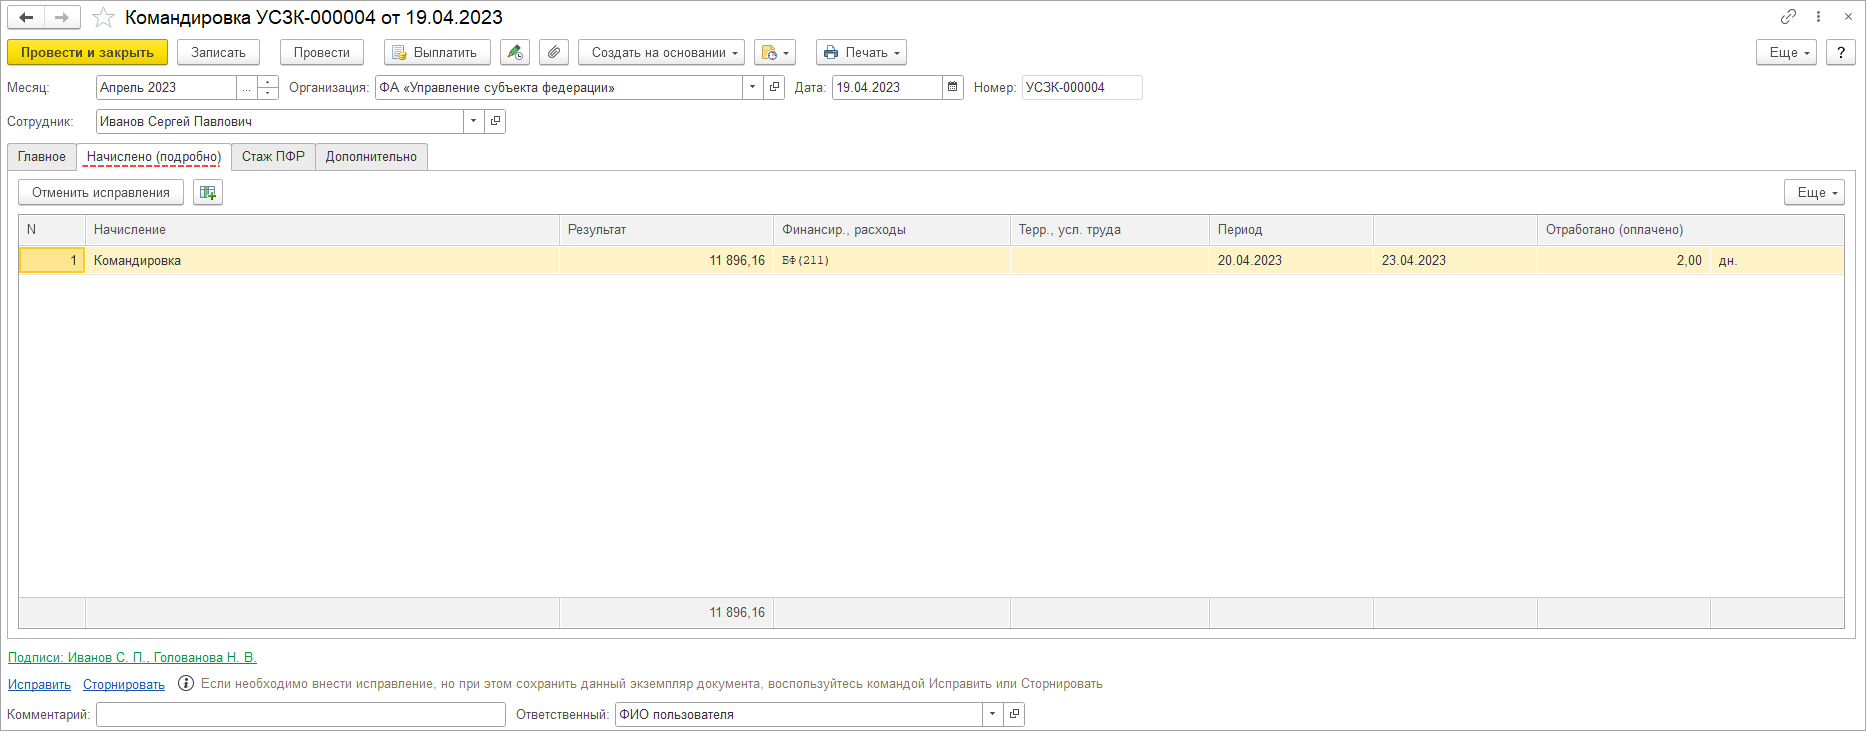1866x731 pixels.
Task: Click Провести и закрыть
Action: [87, 52]
